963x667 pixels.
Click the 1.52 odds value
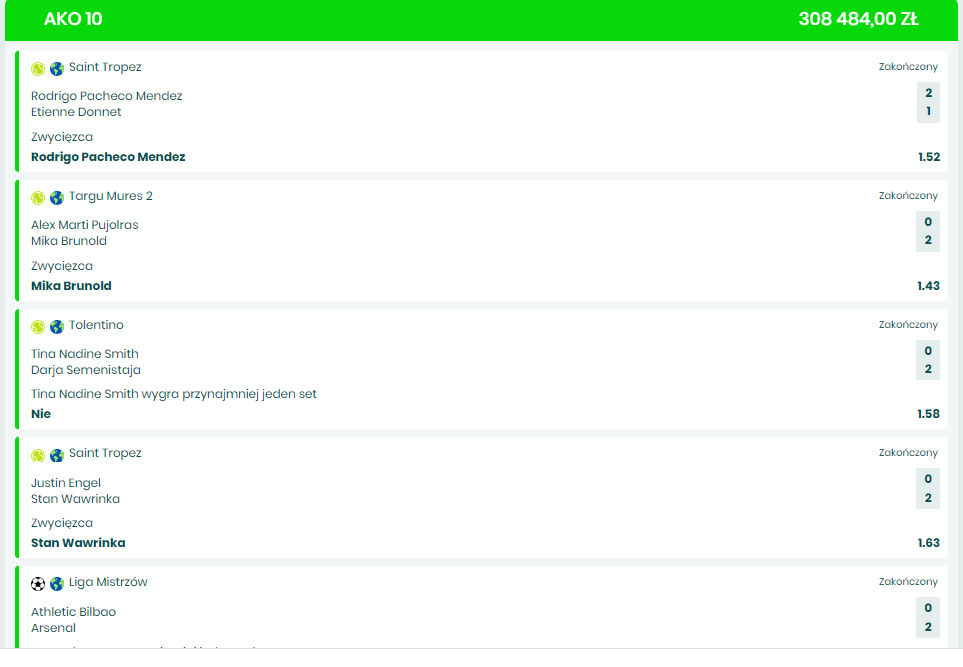928,157
